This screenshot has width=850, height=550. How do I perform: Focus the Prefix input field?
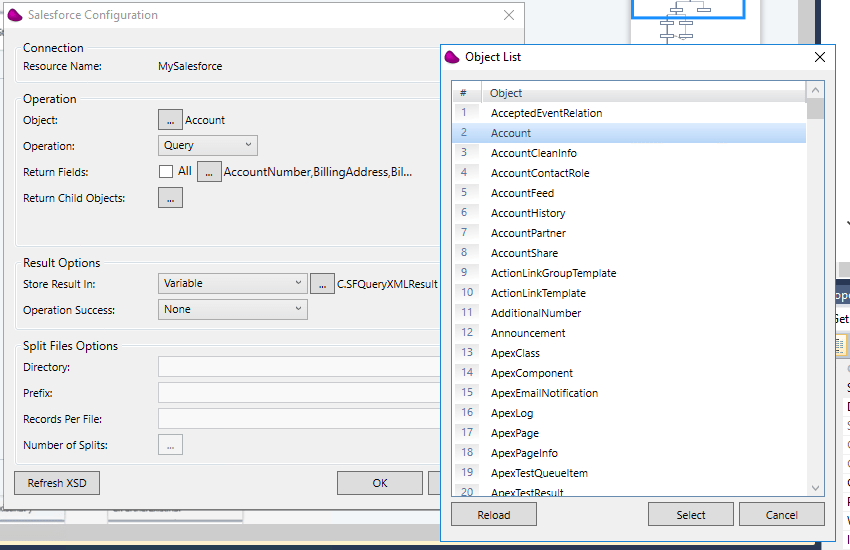pyautogui.click(x=299, y=393)
